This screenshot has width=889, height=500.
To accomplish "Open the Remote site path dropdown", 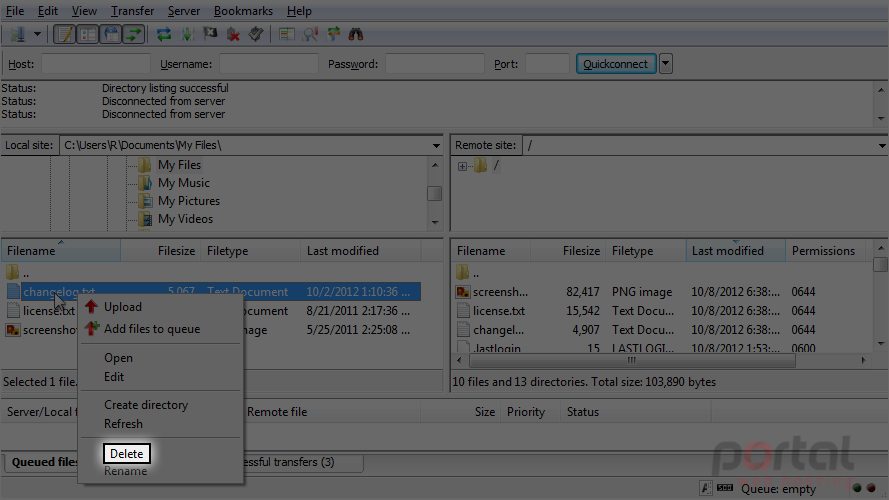I will pos(882,146).
